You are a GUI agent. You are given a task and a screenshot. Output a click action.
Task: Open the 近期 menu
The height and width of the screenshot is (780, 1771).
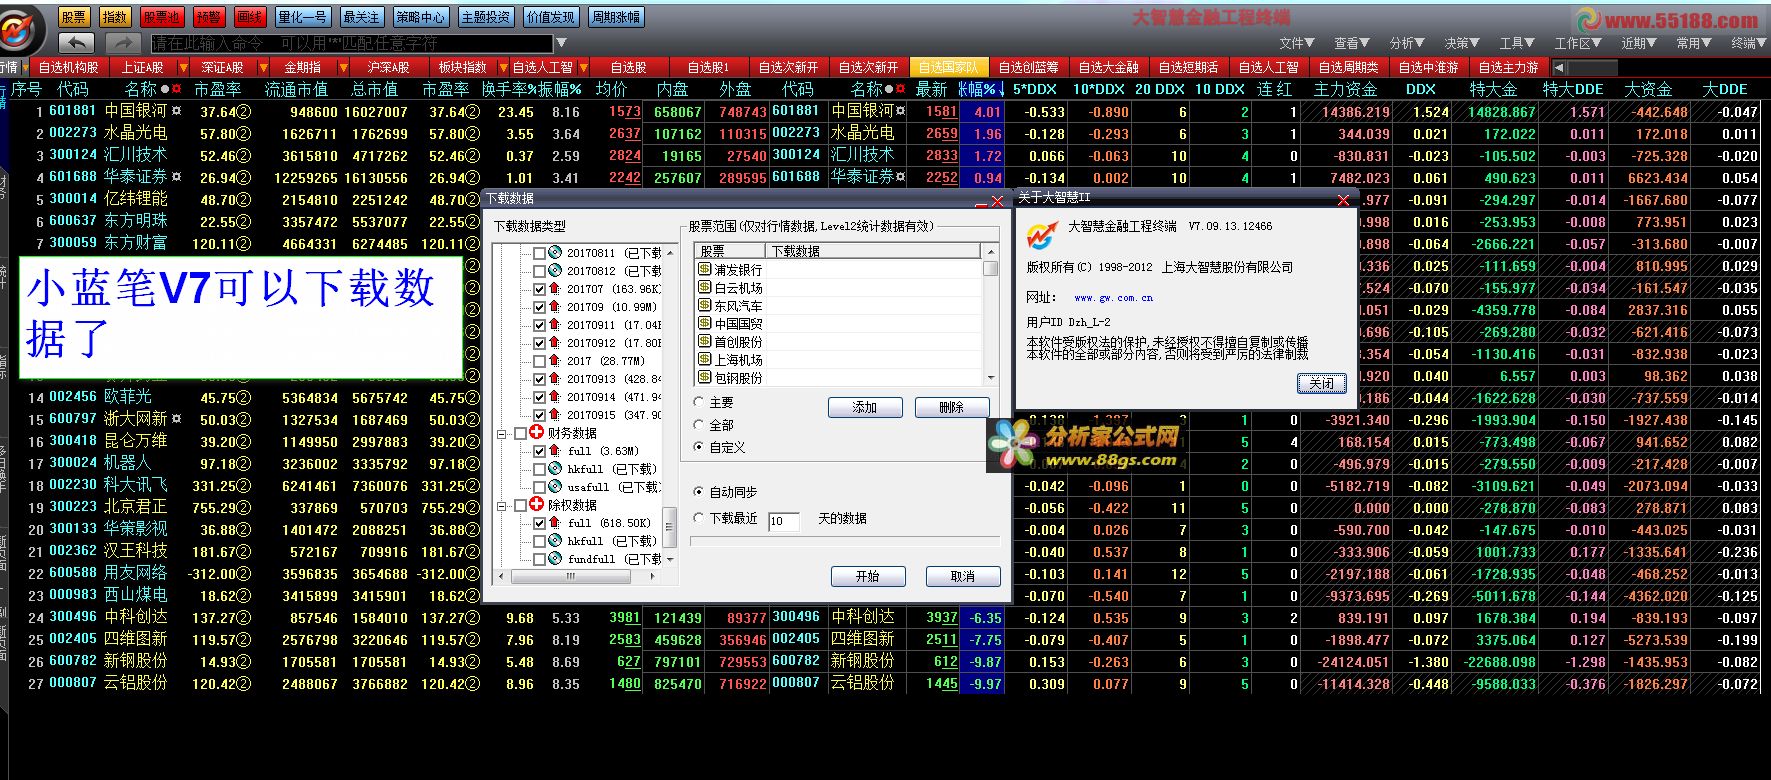pos(1639,43)
